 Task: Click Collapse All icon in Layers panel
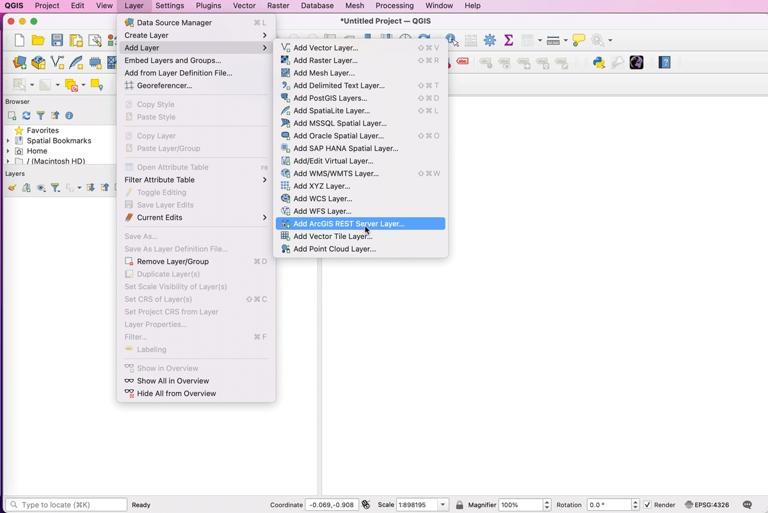105,188
